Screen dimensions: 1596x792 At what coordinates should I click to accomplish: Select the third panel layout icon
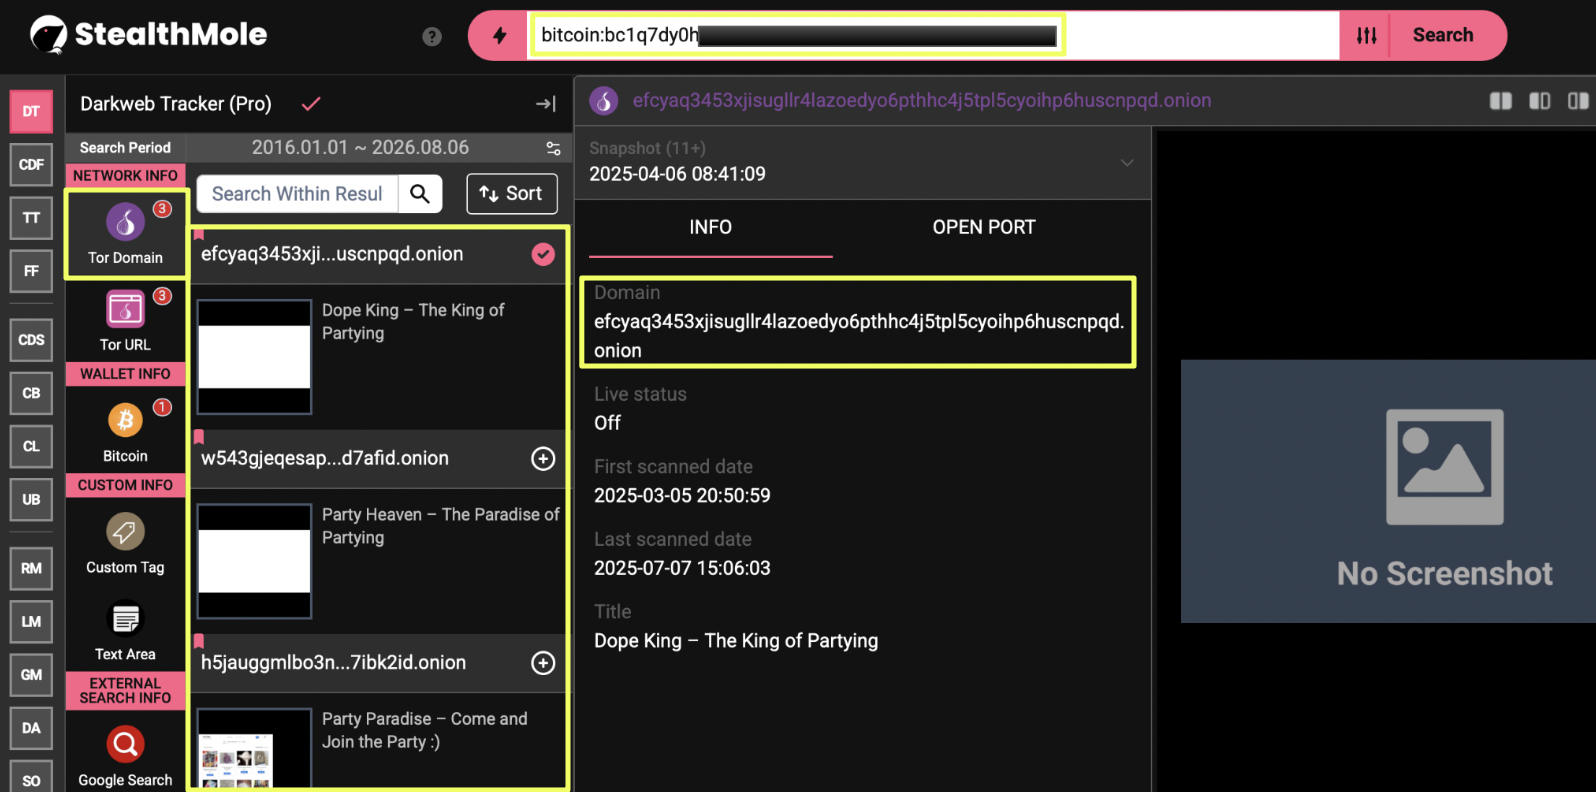point(1578,100)
